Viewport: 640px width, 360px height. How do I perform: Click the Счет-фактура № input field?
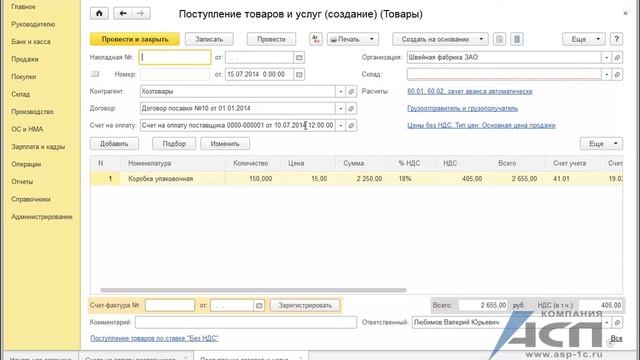tap(170, 305)
